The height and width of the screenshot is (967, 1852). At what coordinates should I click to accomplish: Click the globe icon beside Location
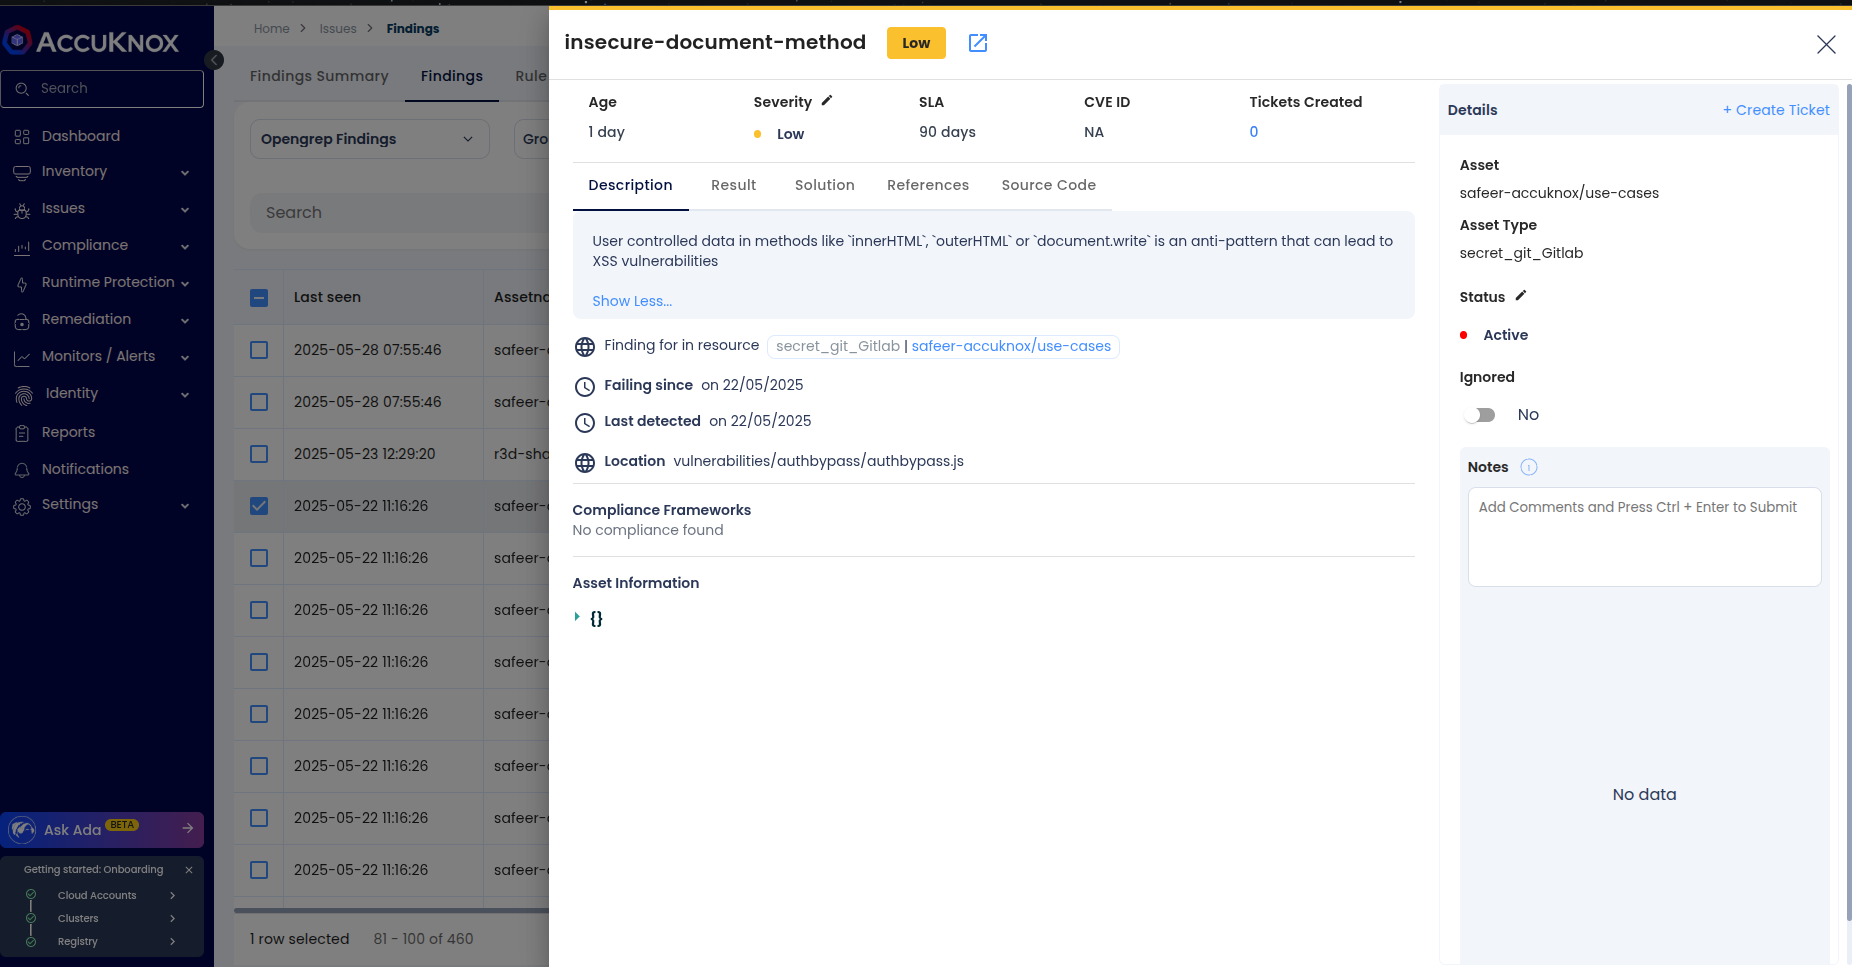(x=585, y=463)
